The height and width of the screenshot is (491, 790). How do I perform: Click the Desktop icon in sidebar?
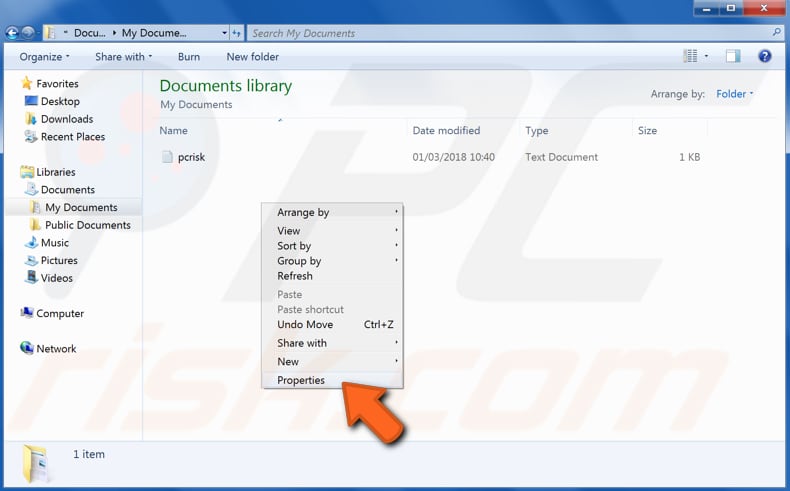coord(31,101)
